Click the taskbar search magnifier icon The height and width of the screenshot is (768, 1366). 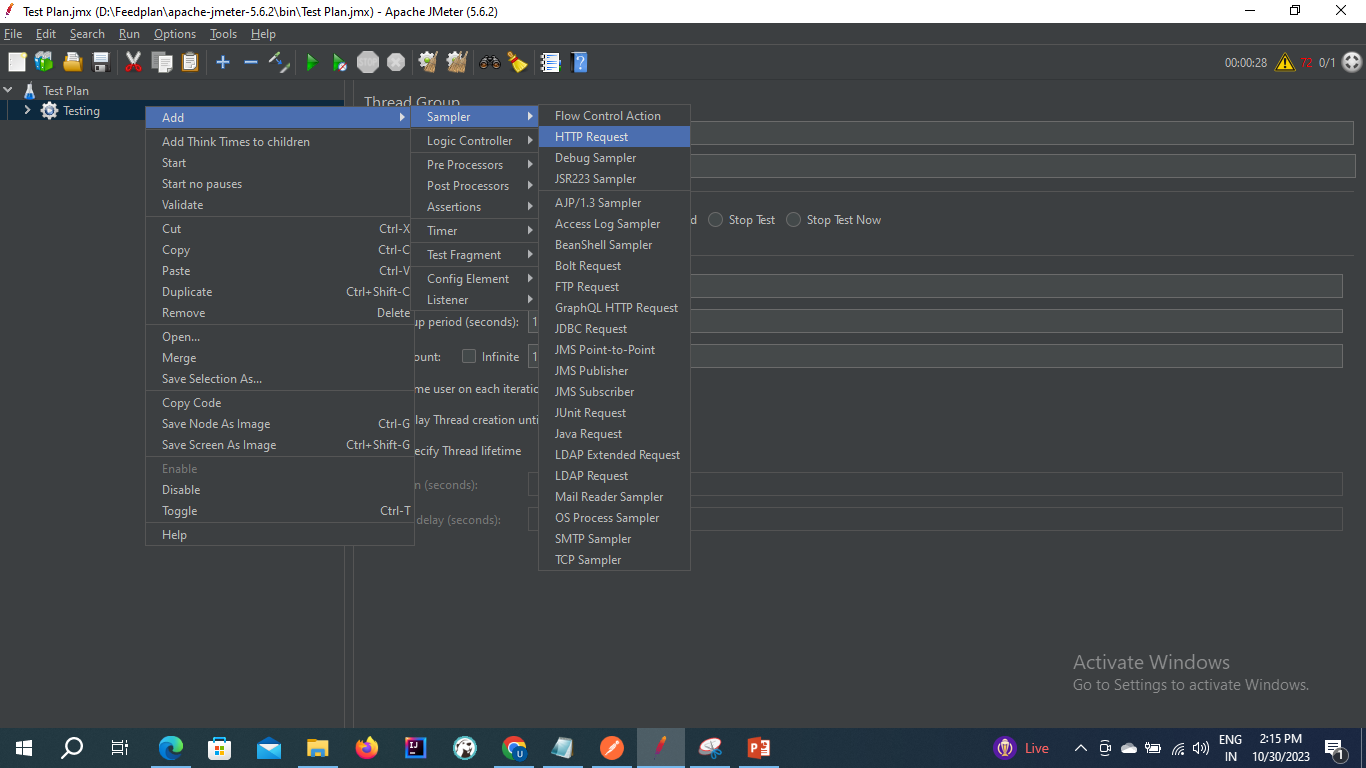pyautogui.click(x=73, y=747)
